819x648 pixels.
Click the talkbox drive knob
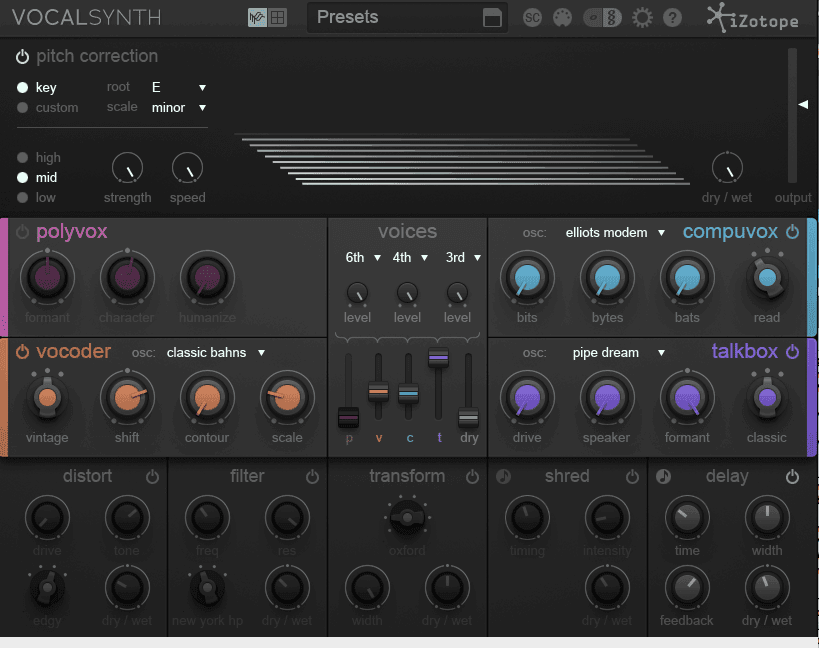[x=528, y=397]
